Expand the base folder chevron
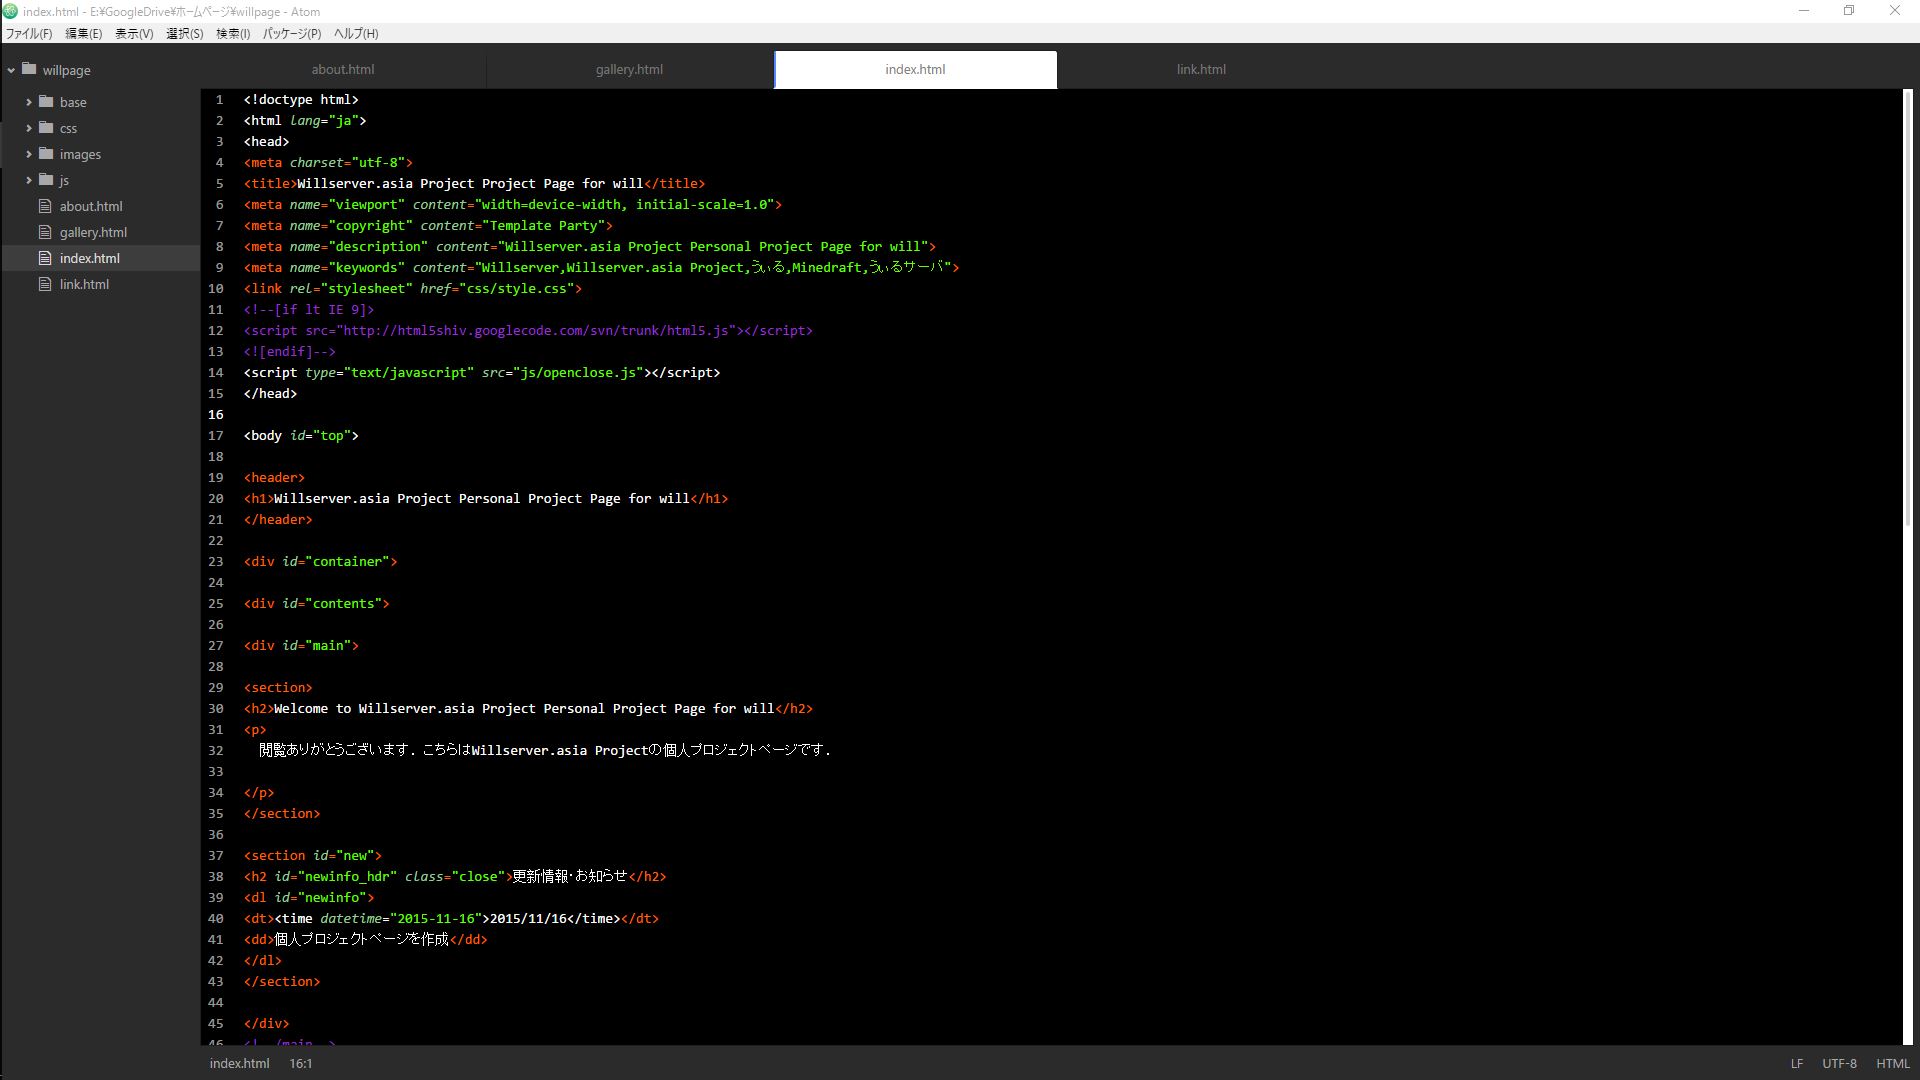Screen dimensions: 1920x1080 (x=29, y=102)
